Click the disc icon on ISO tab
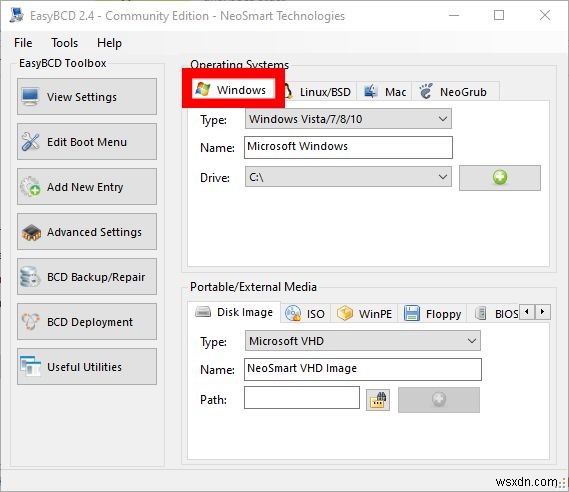This screenshot has width=569, height=492. pyautogui.click(x=293, y=313)
